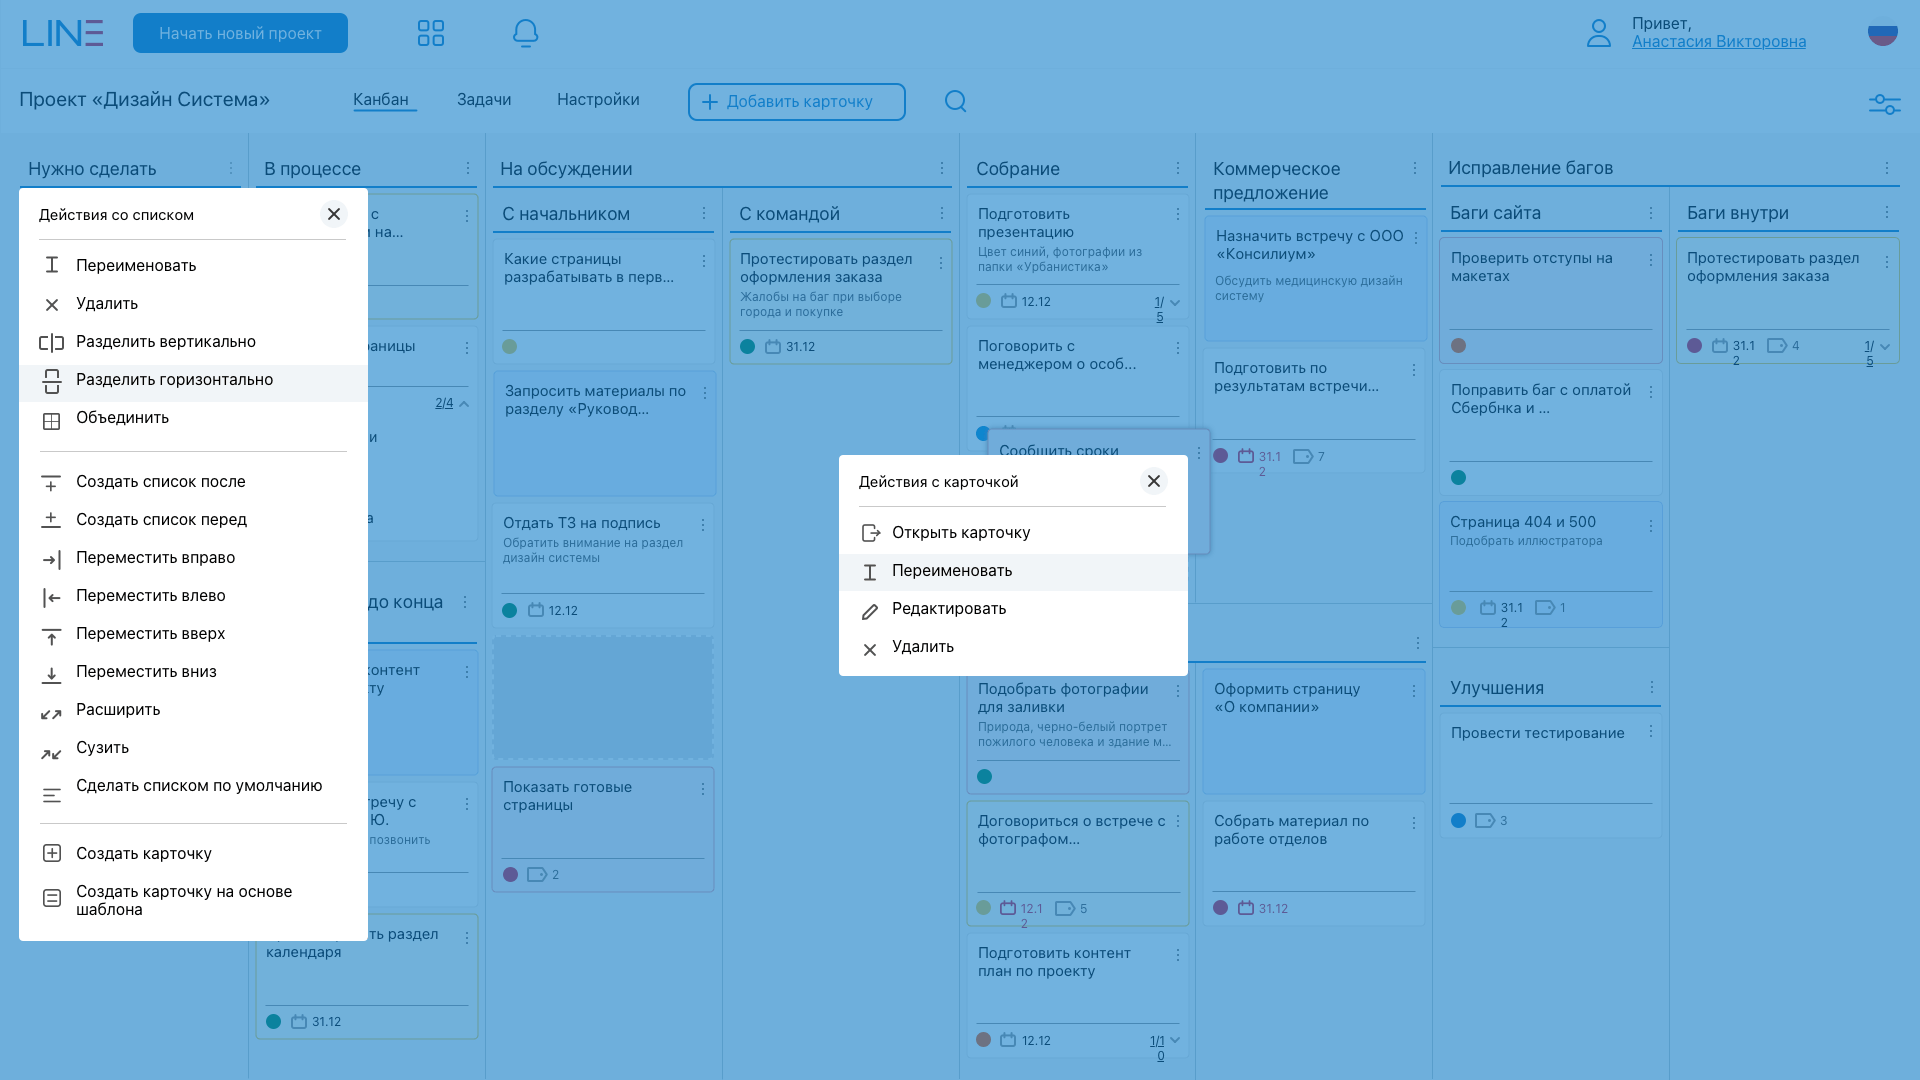
Task: Expand 1/1 checklist on Подготовить контент план card
Action: [x=1175, y=1040]
